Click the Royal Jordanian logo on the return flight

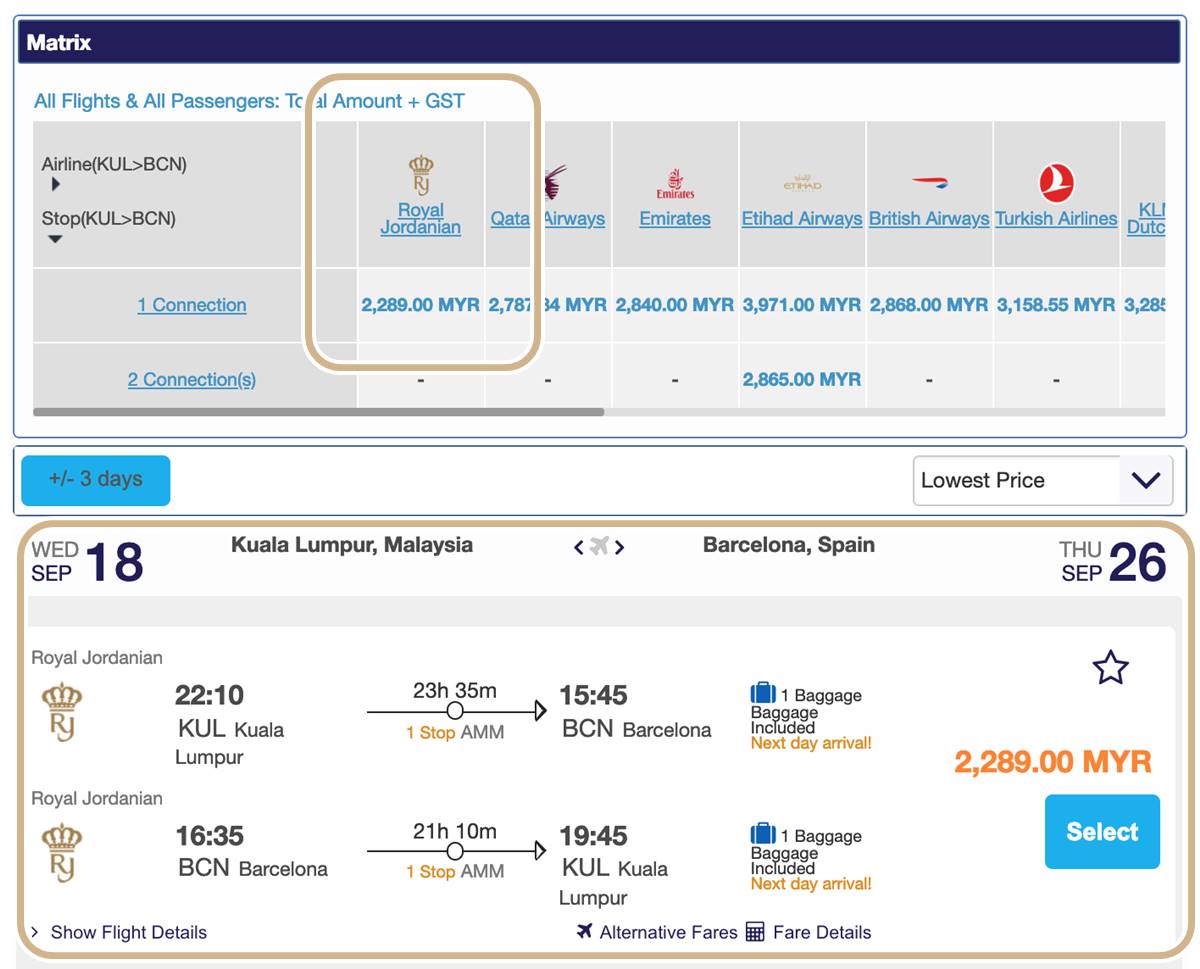click(63, 853)
